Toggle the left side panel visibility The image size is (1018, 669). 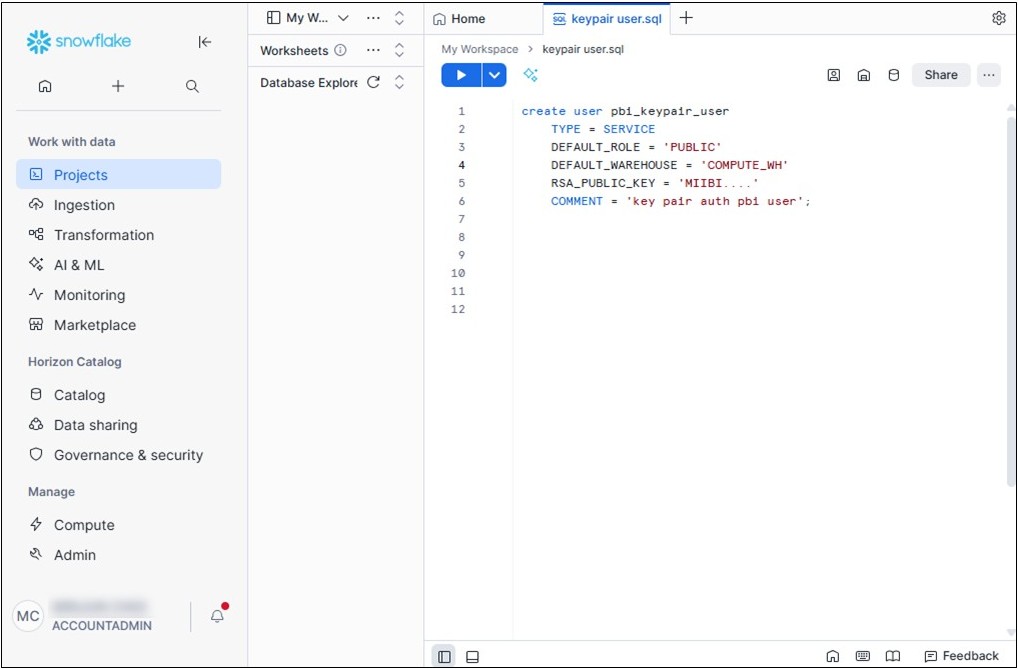(444, 656)
